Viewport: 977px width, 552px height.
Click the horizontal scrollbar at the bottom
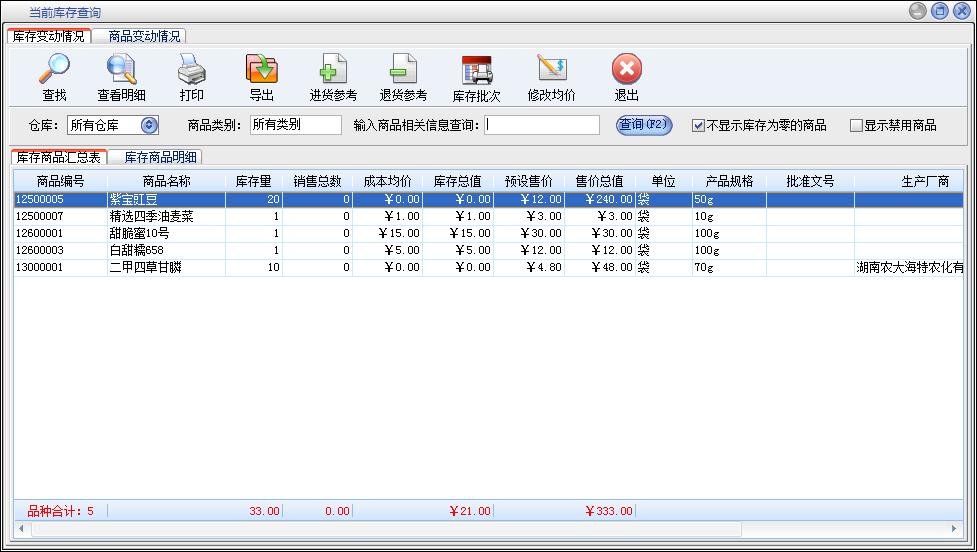[380, 528]
